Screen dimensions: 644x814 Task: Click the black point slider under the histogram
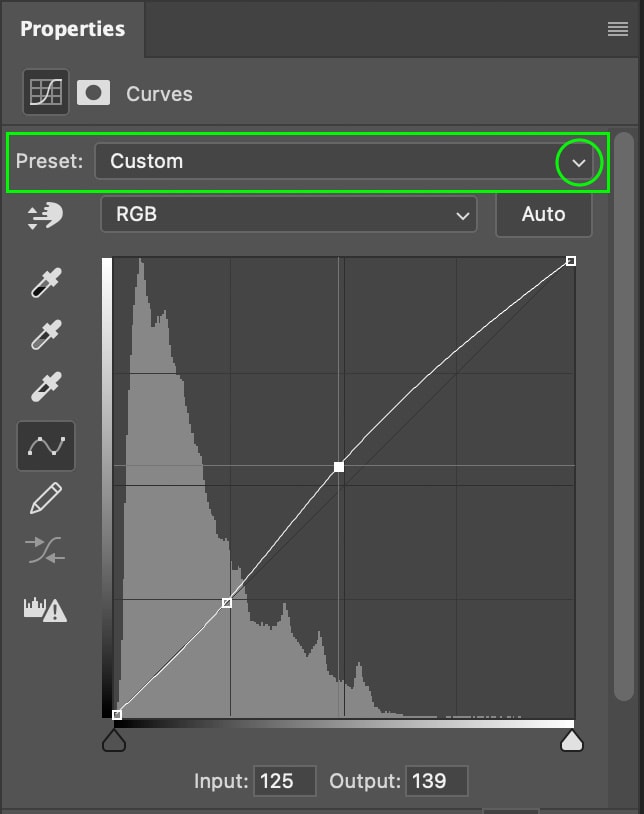tap(114, 741)
